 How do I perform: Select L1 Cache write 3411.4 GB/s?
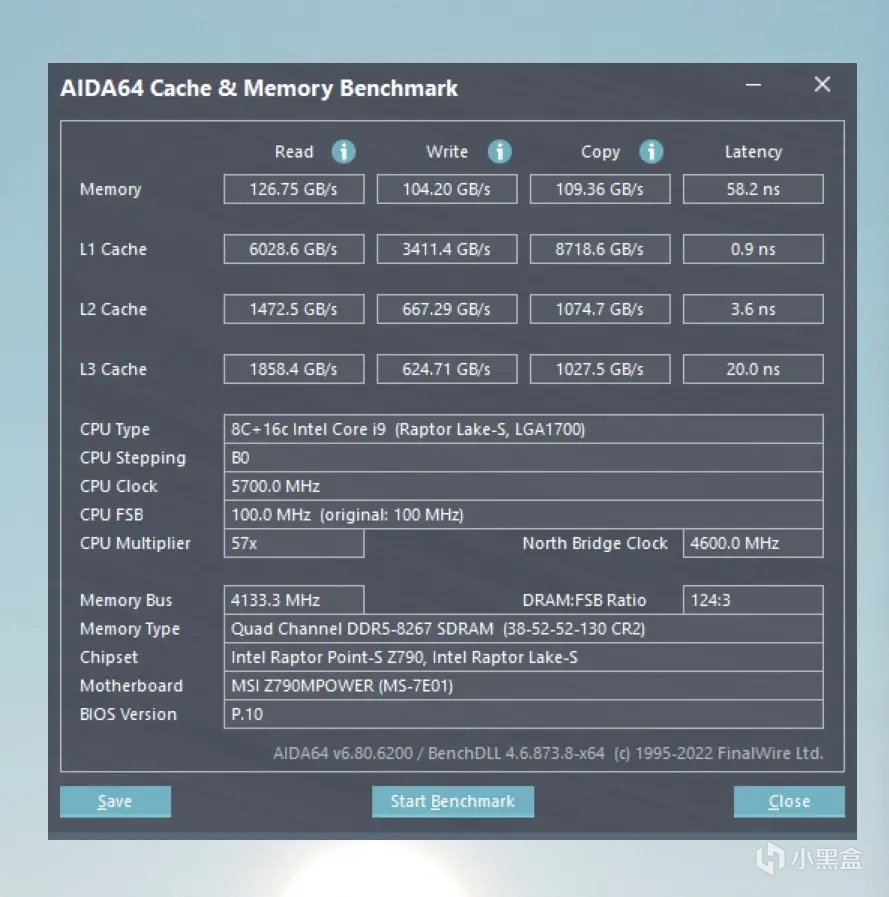[447, 249]
